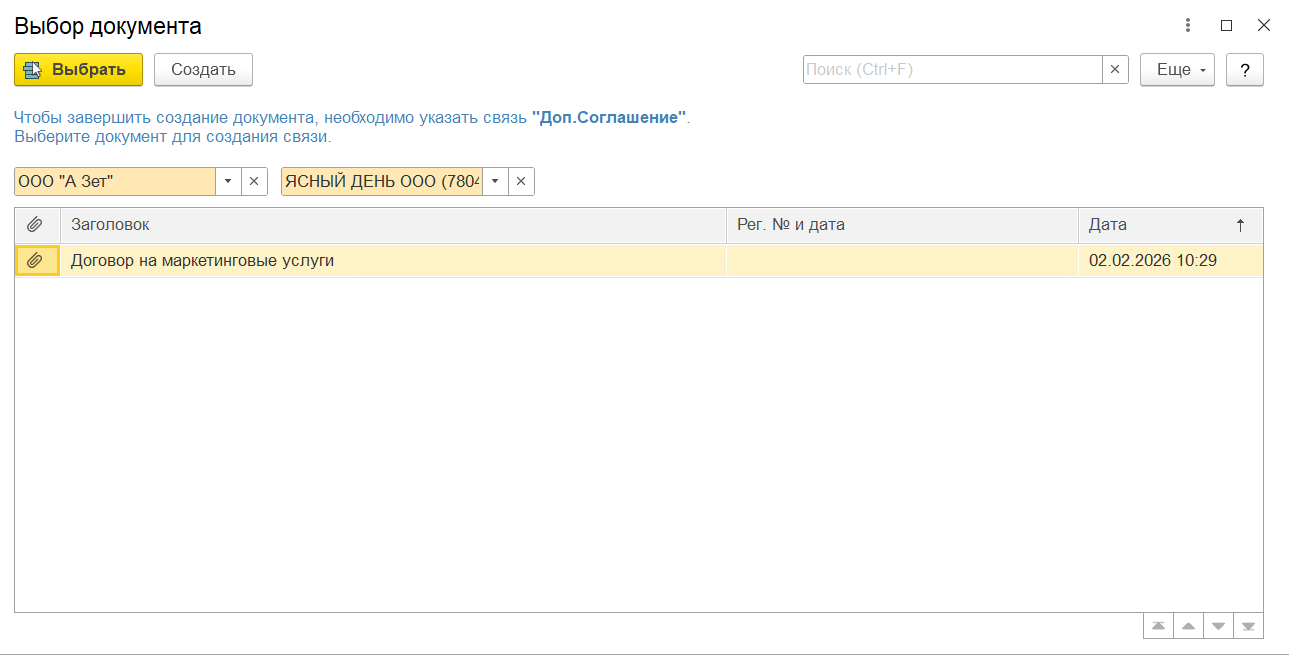Open help with the question mark button
Screen dimensions: 1289x655
pos(1244,70)
